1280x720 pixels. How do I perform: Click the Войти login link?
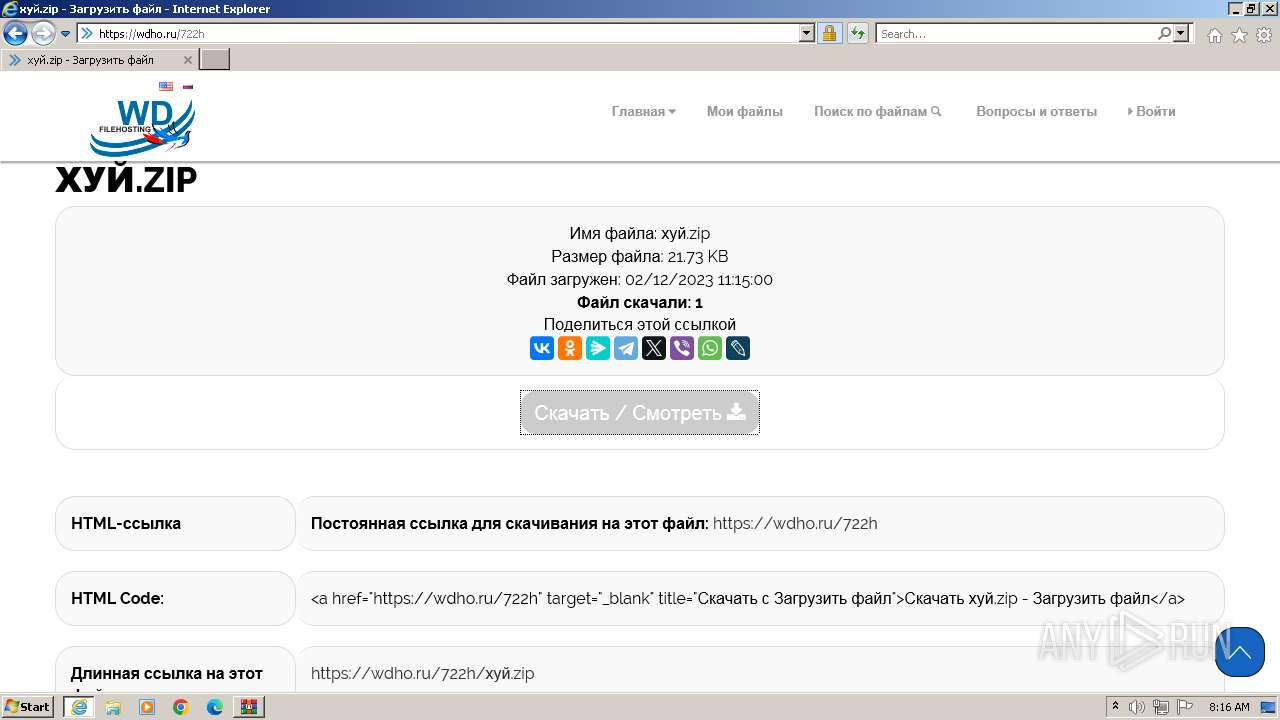1152,112
